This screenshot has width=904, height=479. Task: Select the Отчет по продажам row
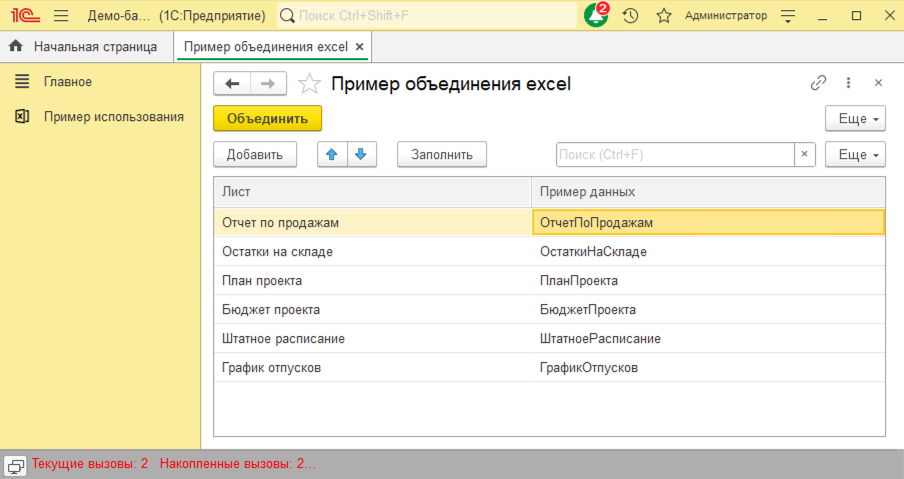point(549,222)
